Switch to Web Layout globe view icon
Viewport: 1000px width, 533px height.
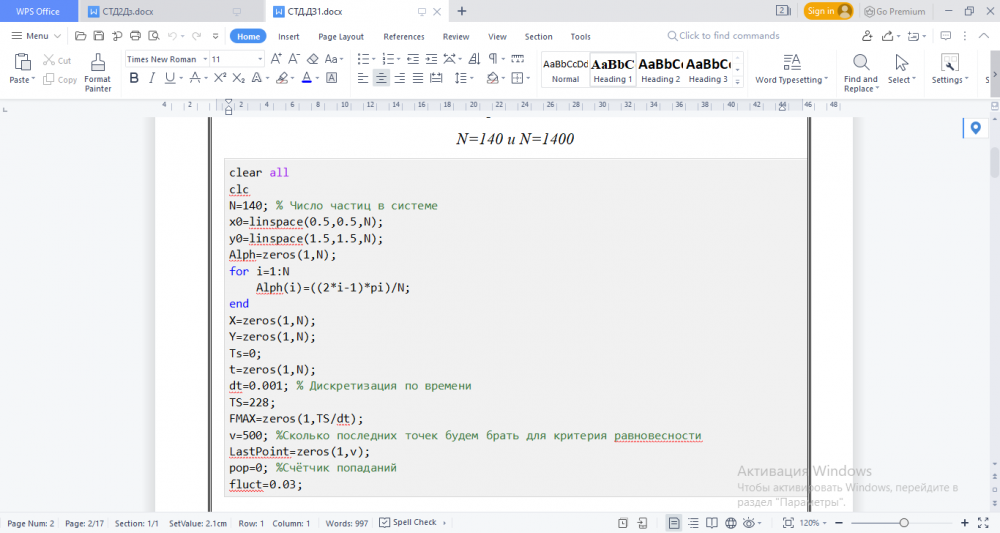pyautogui.click(x=731, y=523)
